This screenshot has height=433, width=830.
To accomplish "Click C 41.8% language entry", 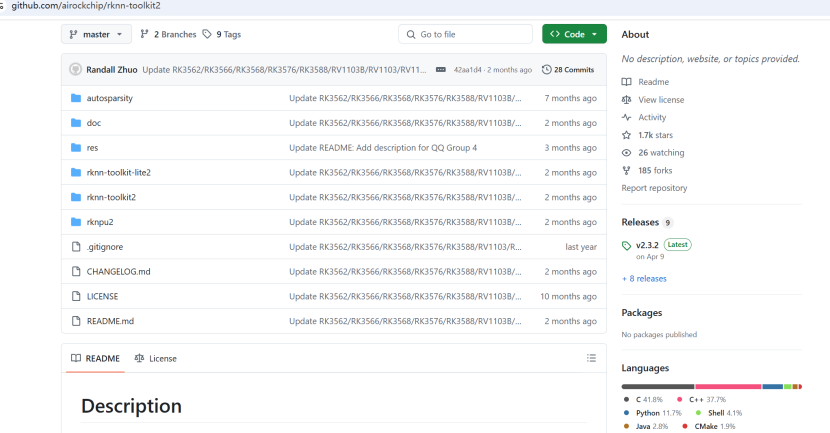I will pos(643,400).
